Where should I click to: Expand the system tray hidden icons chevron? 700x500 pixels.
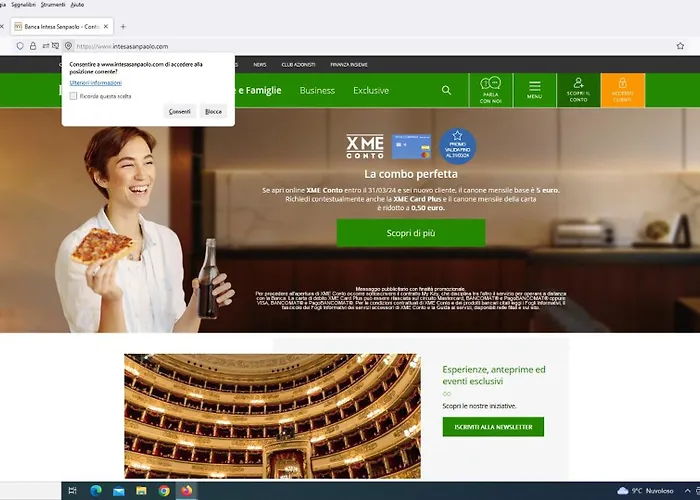point(688,491)
